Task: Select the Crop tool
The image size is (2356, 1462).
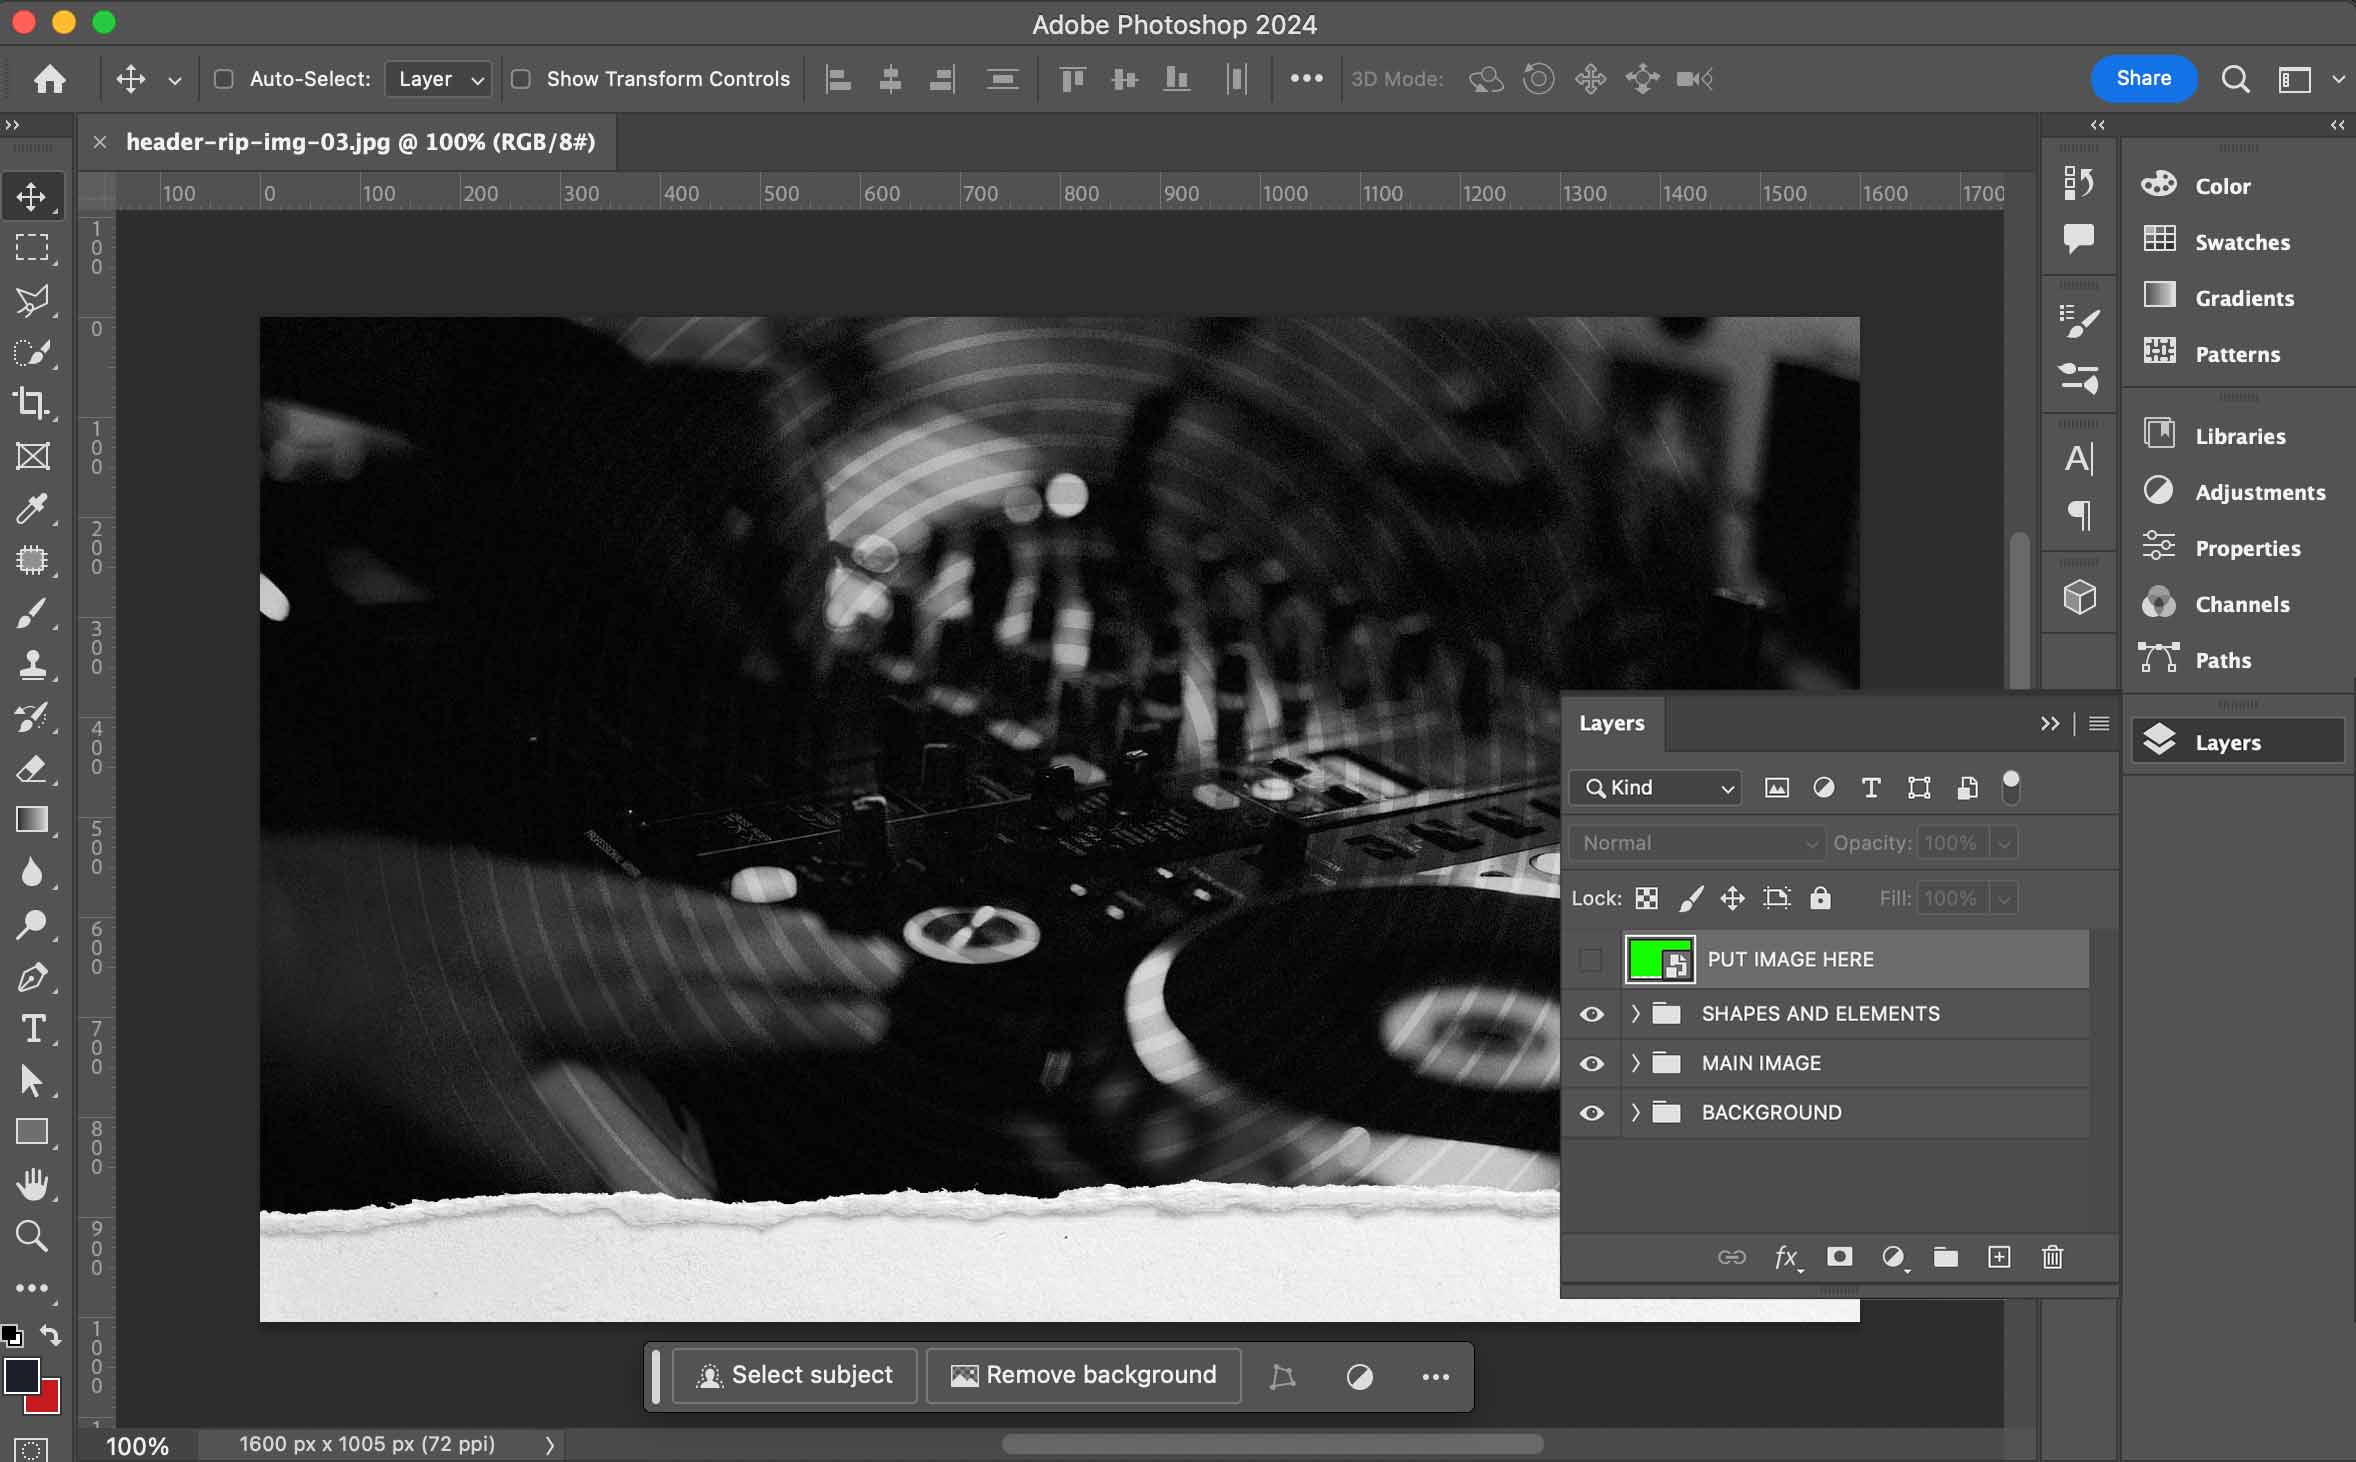Action: pos(32,404)
